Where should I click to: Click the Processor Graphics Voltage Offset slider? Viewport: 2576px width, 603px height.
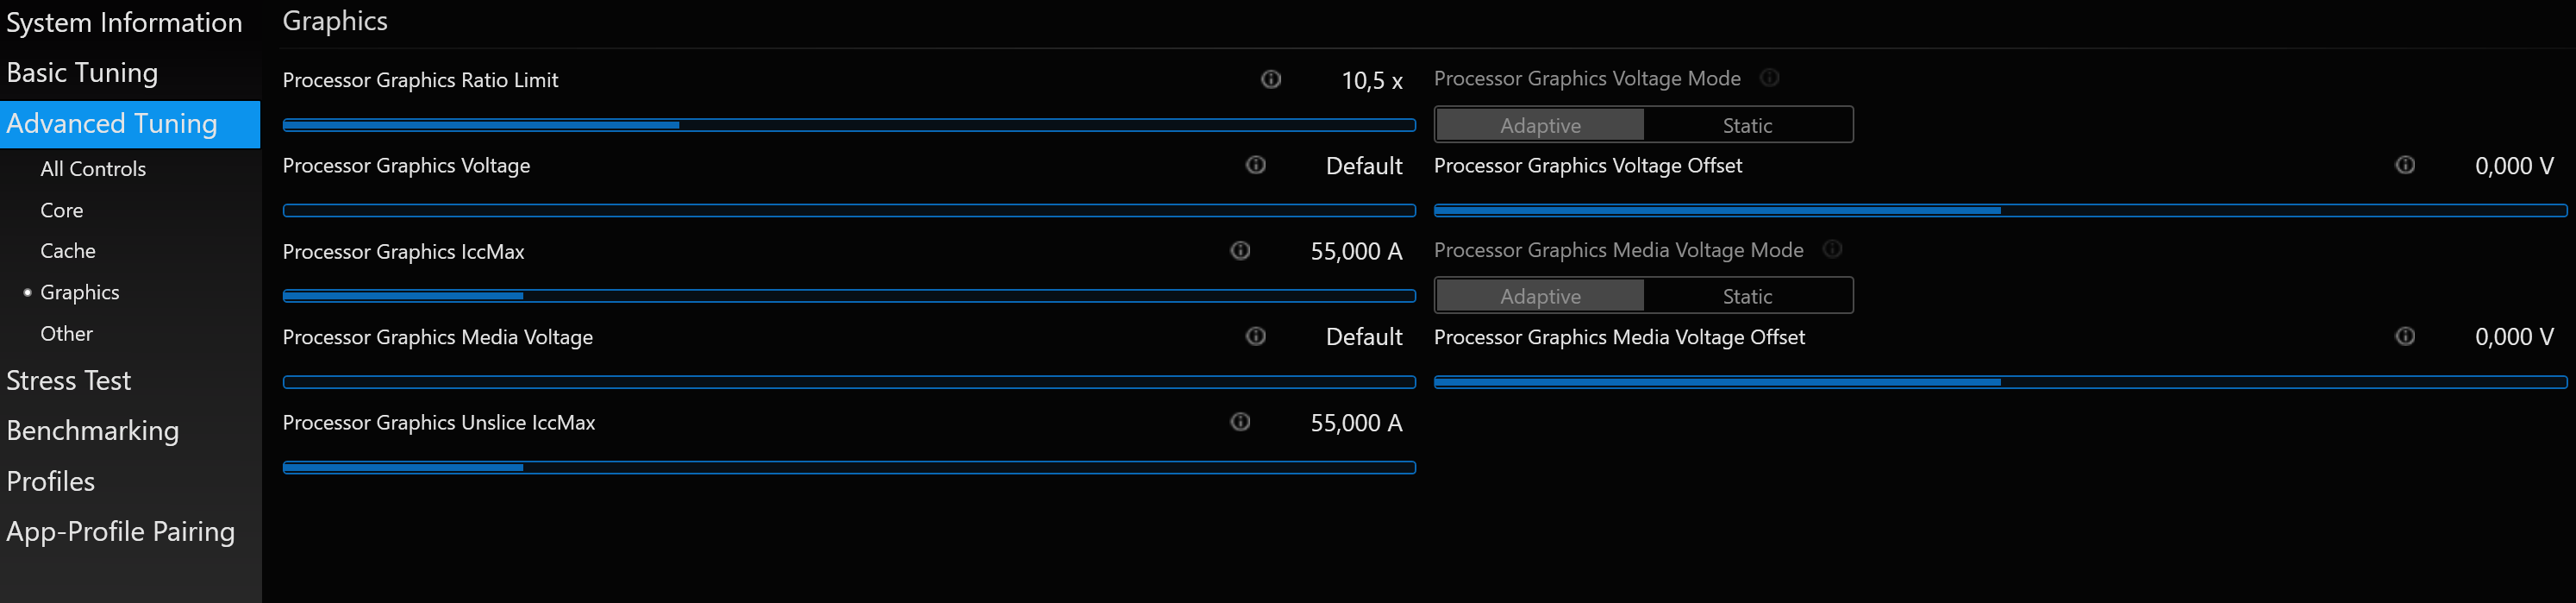coord(1999,211)
